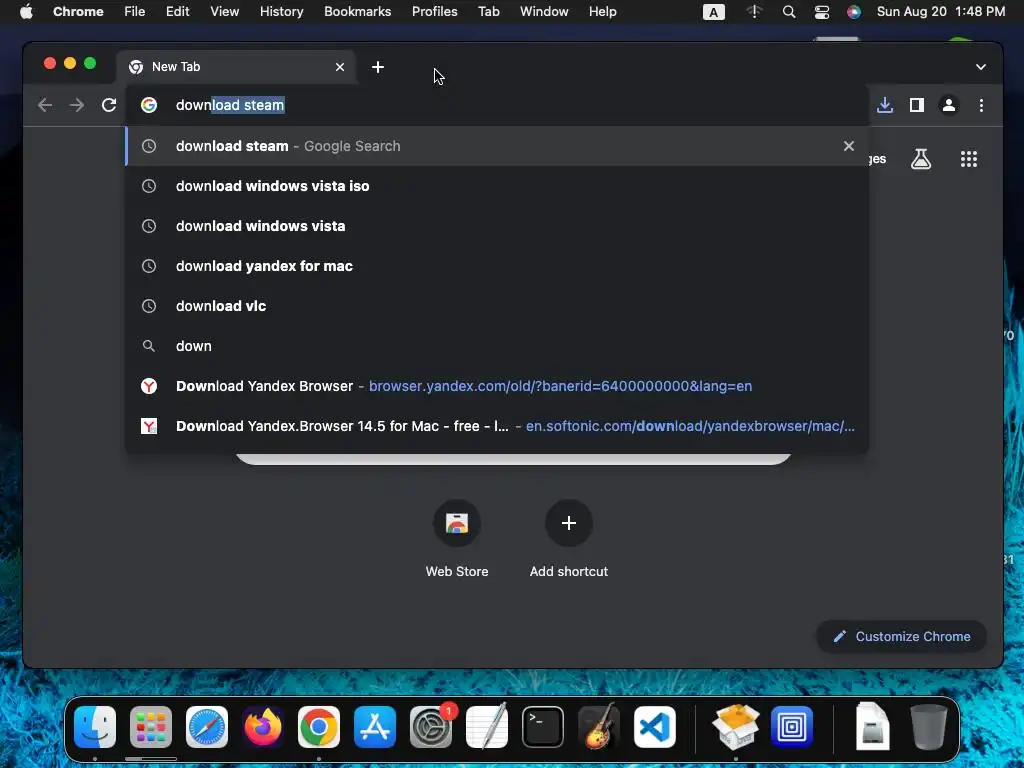
Task: Choose download vlc suggestion
Action: pos(496,306)
